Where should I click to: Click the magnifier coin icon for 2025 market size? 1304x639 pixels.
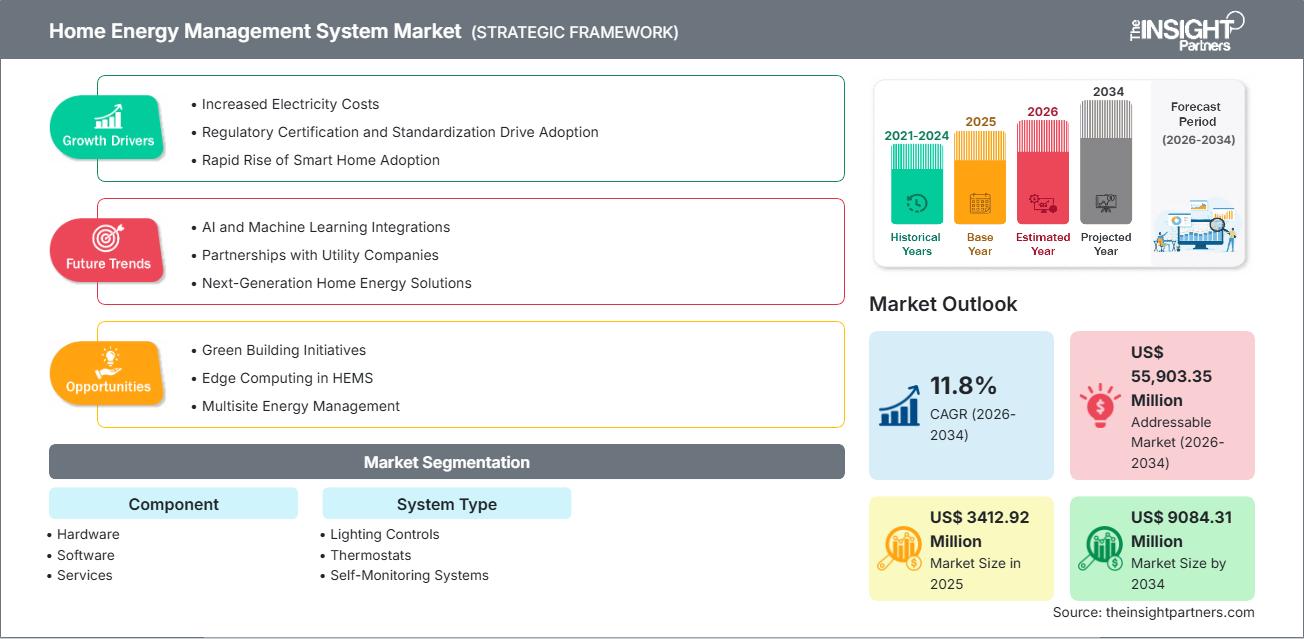901,548
